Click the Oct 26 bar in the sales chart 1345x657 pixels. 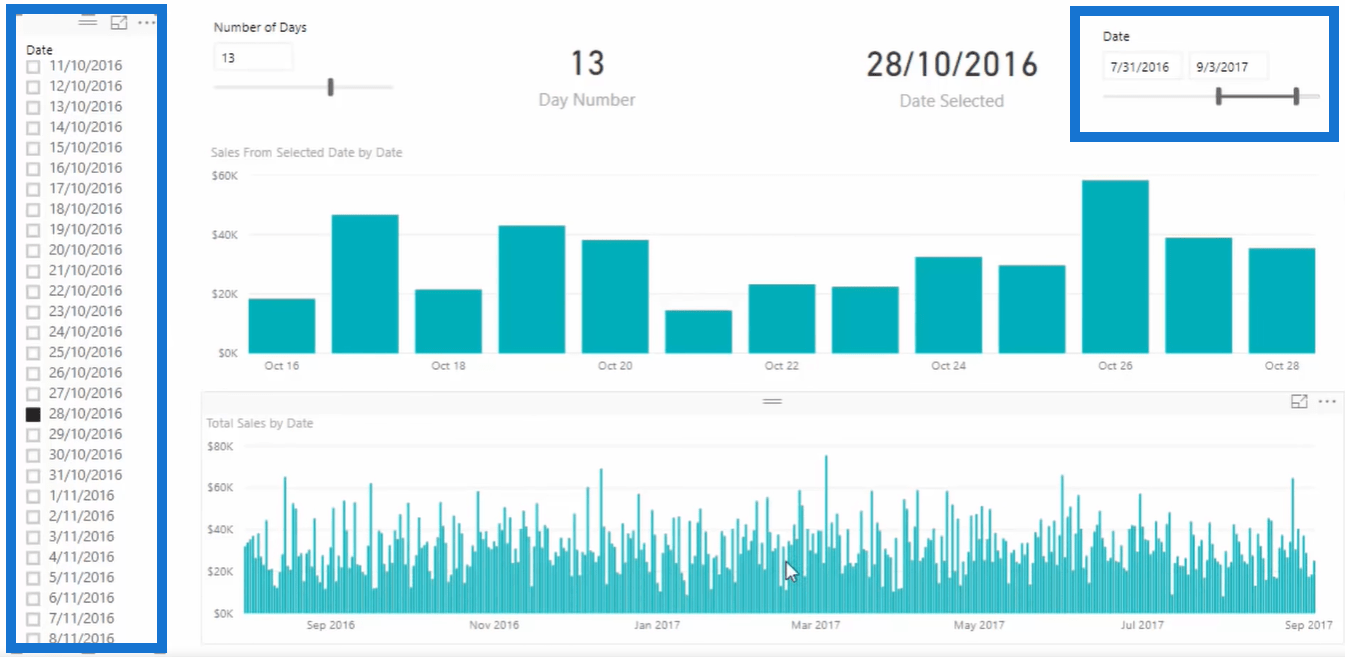click(x=1115, y=267)
